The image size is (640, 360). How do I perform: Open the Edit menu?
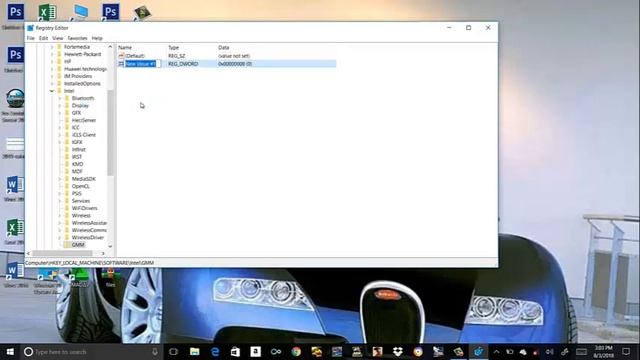click(43, 38)
